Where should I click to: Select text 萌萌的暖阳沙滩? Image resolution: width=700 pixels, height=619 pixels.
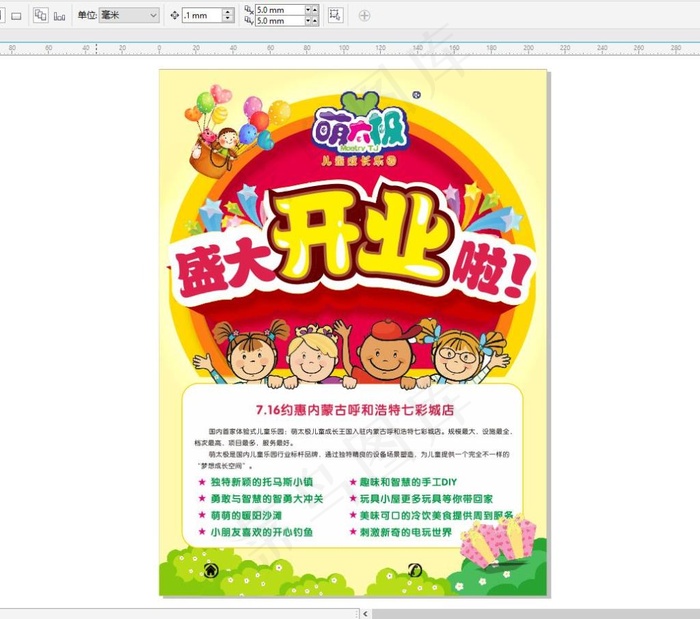[x=246, y=515]
